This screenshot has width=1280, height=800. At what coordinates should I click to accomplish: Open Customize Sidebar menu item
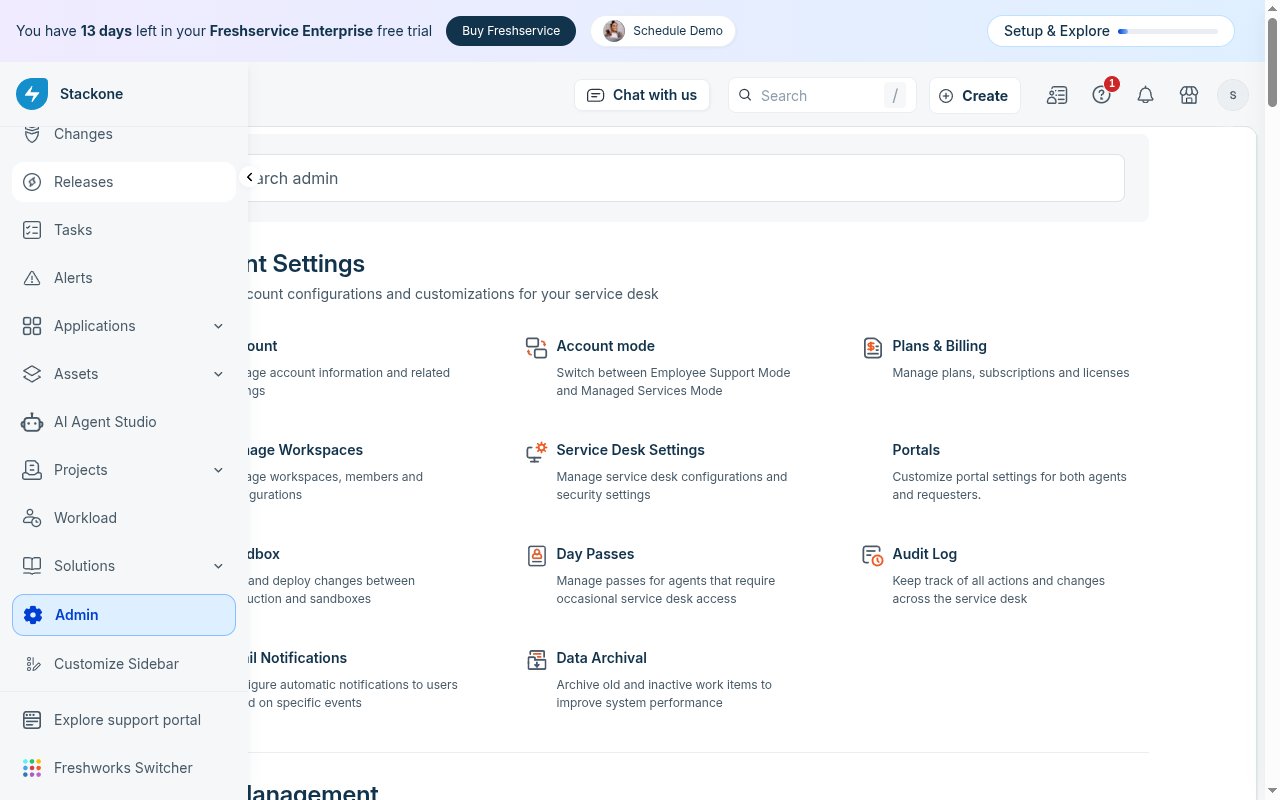pyautogui.click(x=124, y=664)
